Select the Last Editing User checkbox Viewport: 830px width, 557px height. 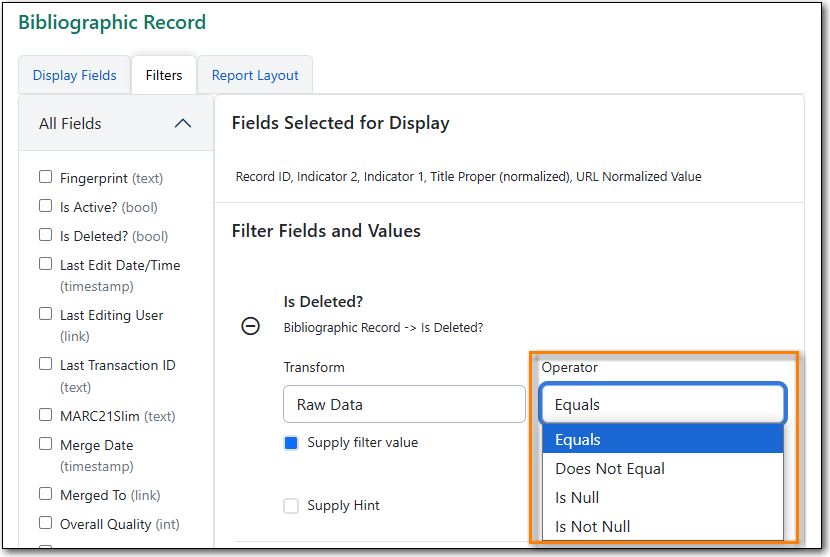(x=46, y=314)
